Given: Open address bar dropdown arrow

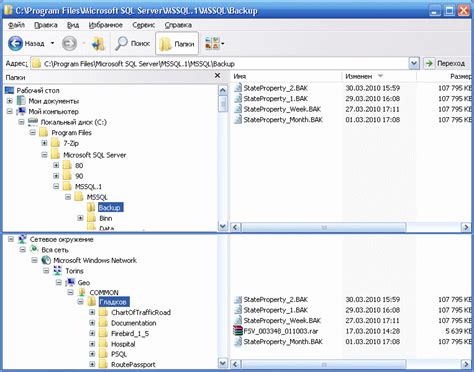Looking at the screenshot, I should tap(414, 63).
